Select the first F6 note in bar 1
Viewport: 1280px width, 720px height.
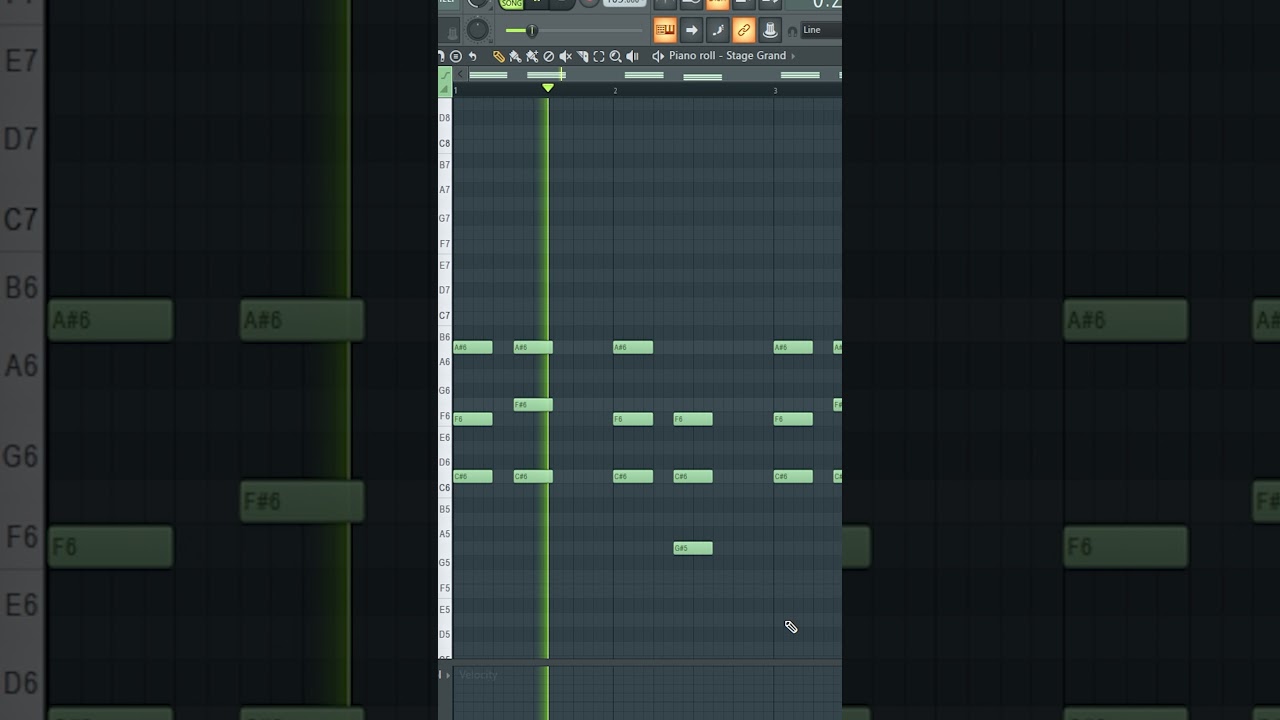(473, 419)
